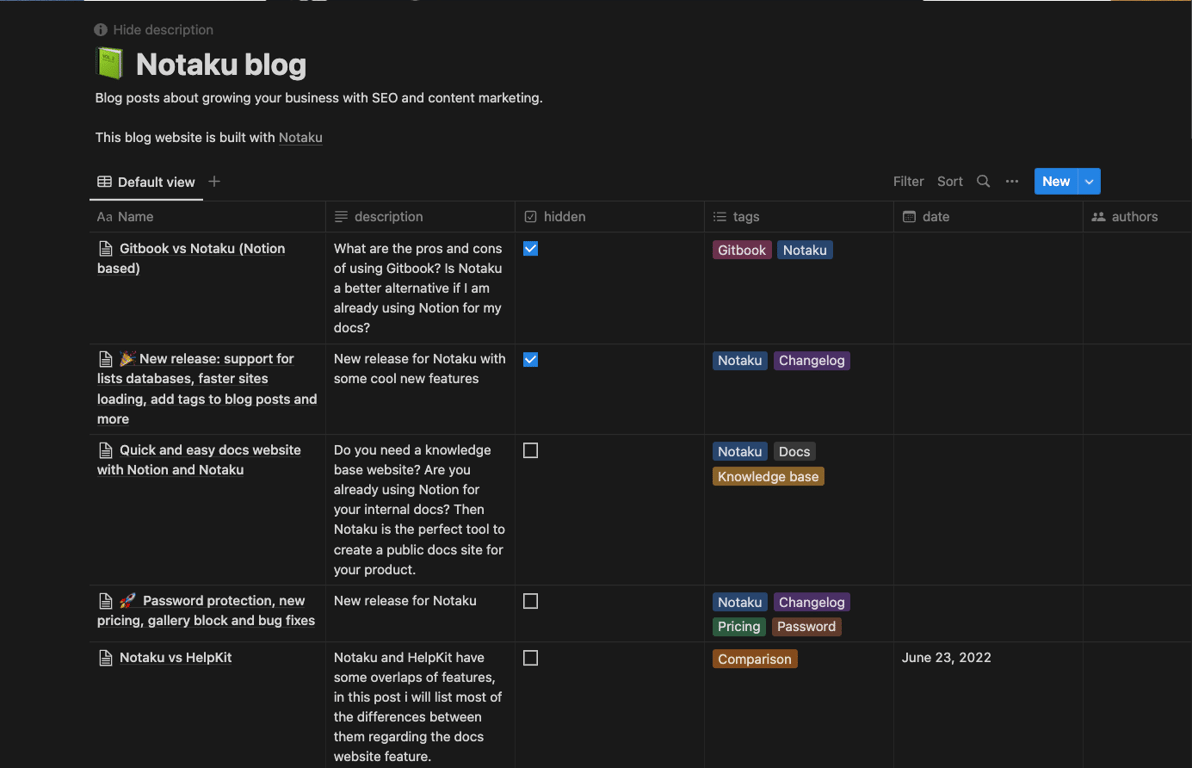The width and height of the screenshot is (1192, 768).
Task: Click the 'Do you need a knowledge base' description
Action: click(x=419, y=509)
